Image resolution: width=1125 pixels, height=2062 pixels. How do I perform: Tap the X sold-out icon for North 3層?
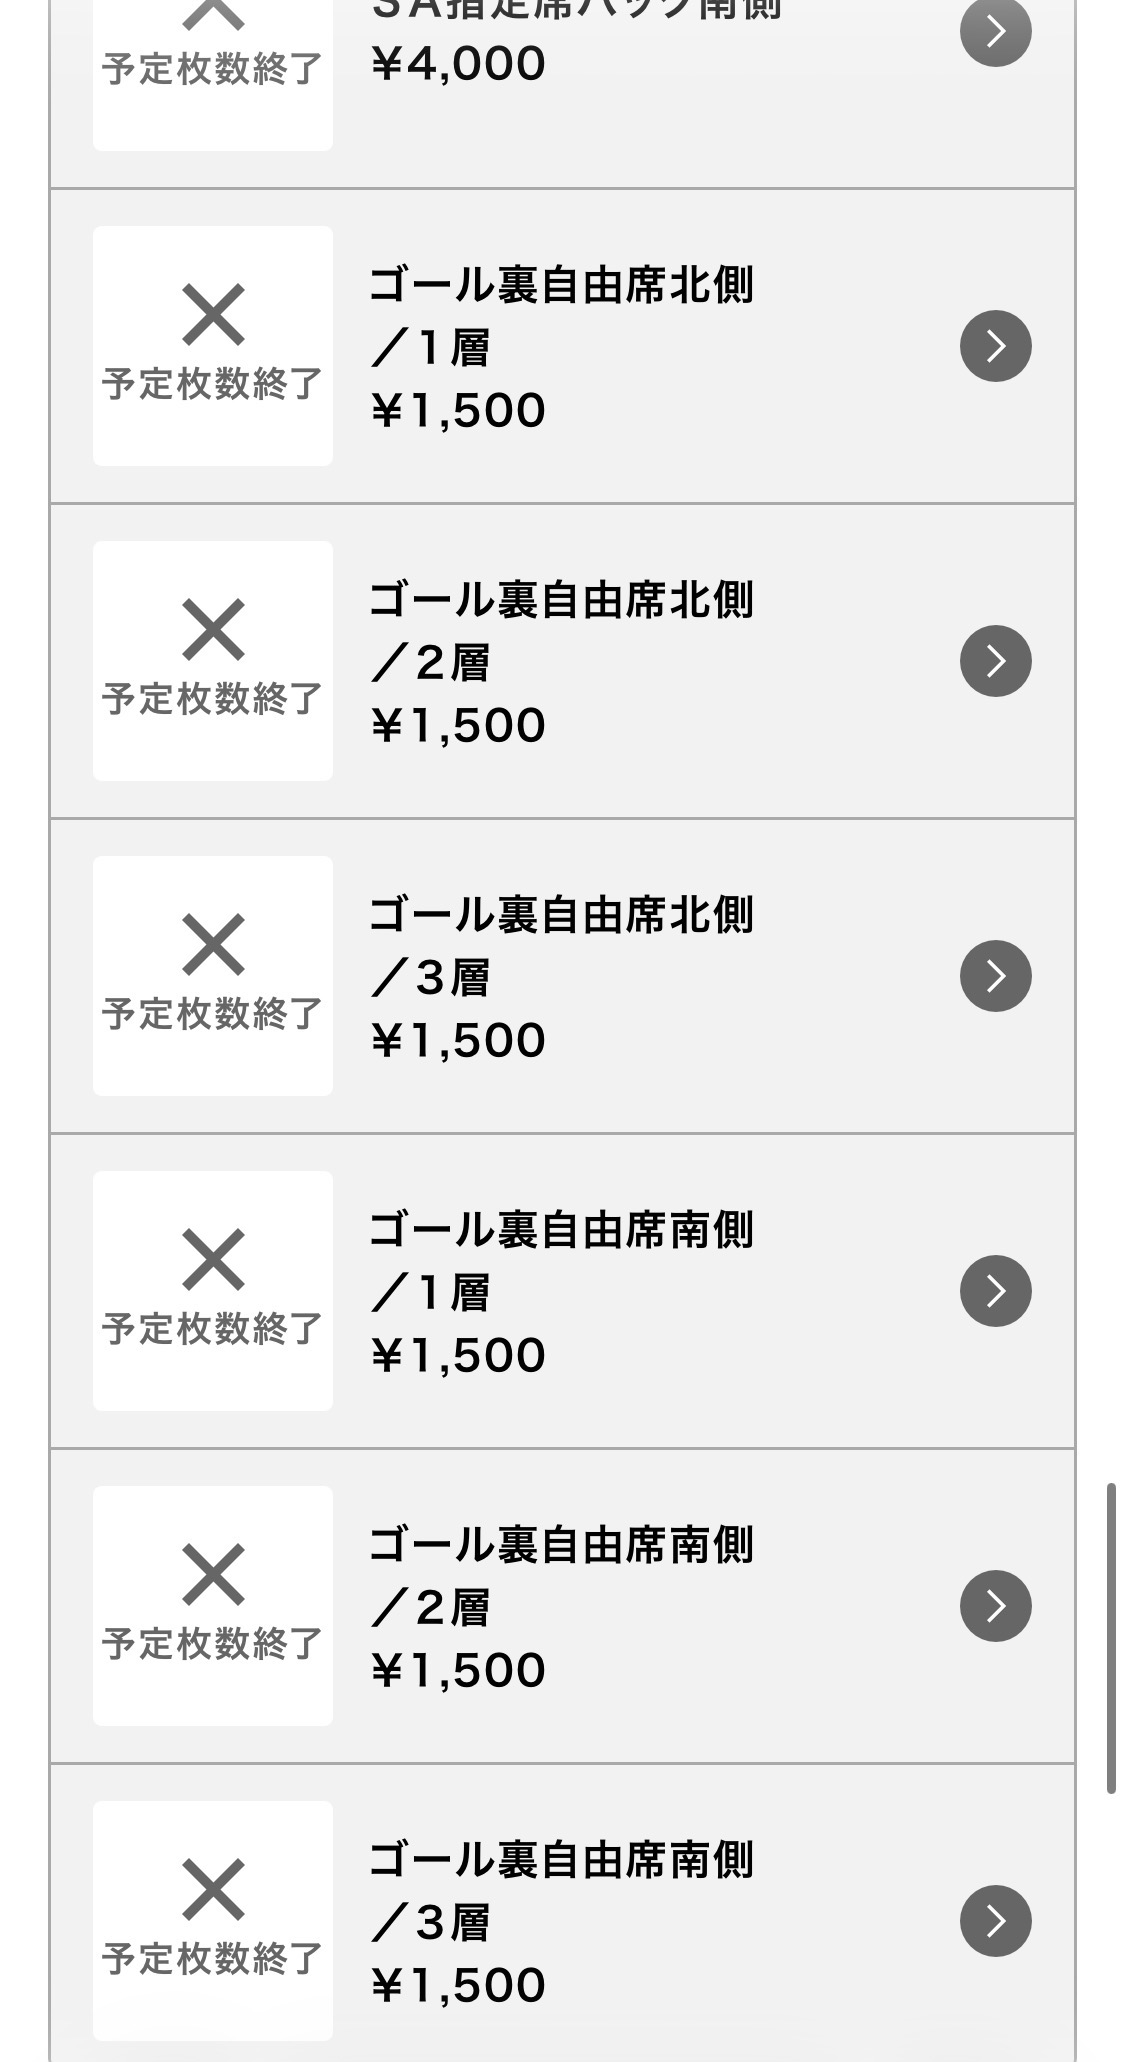pos(213,945)
